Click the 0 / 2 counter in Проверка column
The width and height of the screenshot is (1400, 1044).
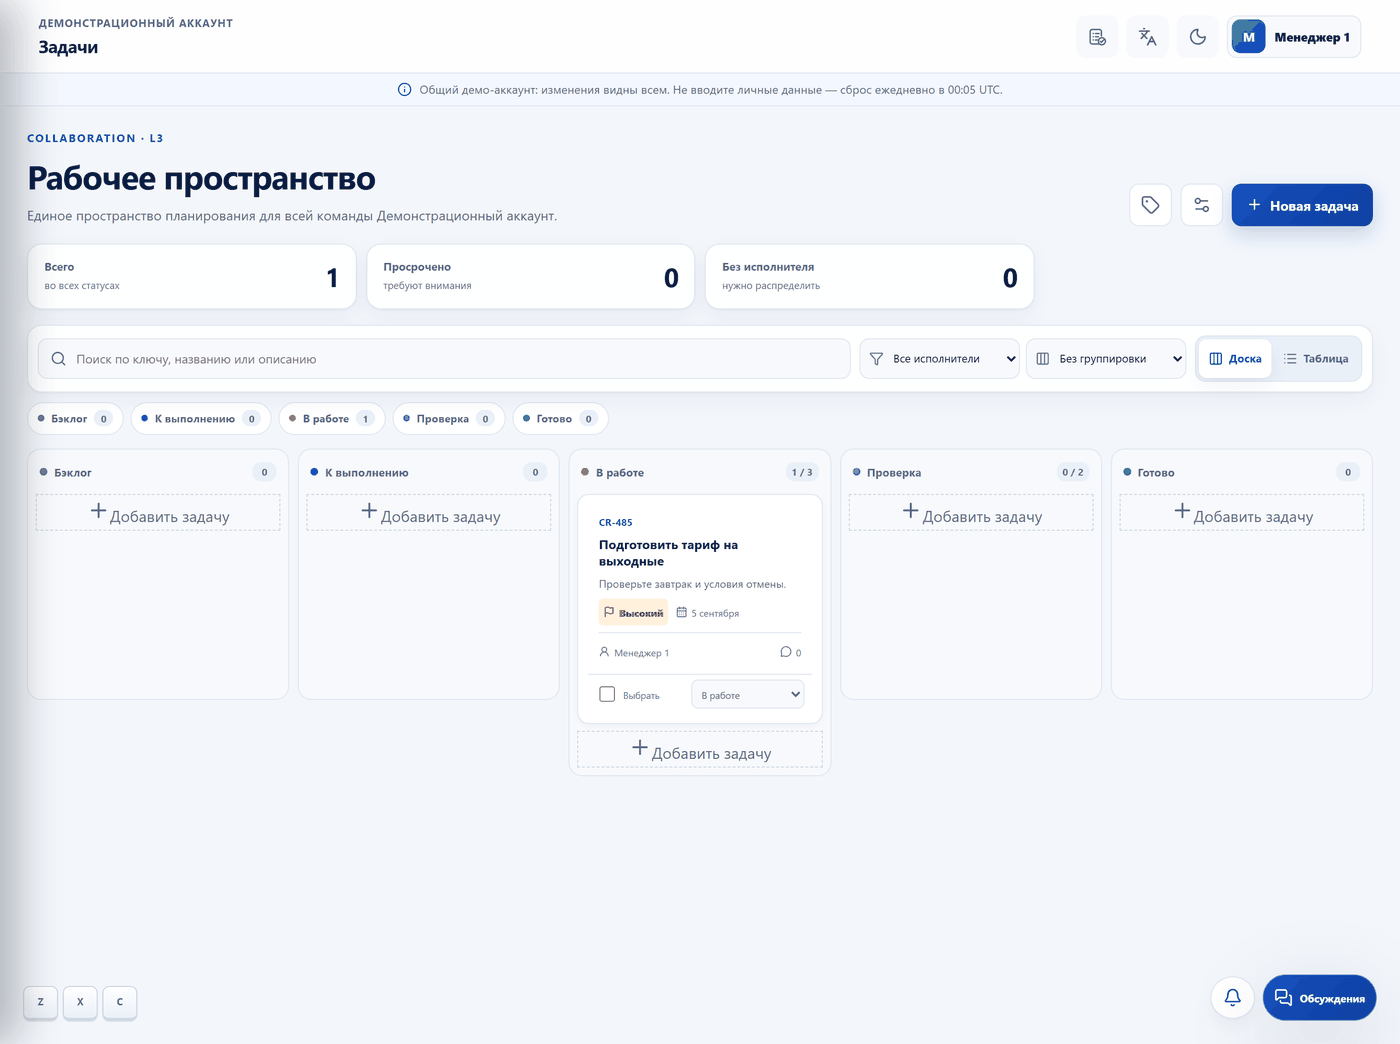1073,472
